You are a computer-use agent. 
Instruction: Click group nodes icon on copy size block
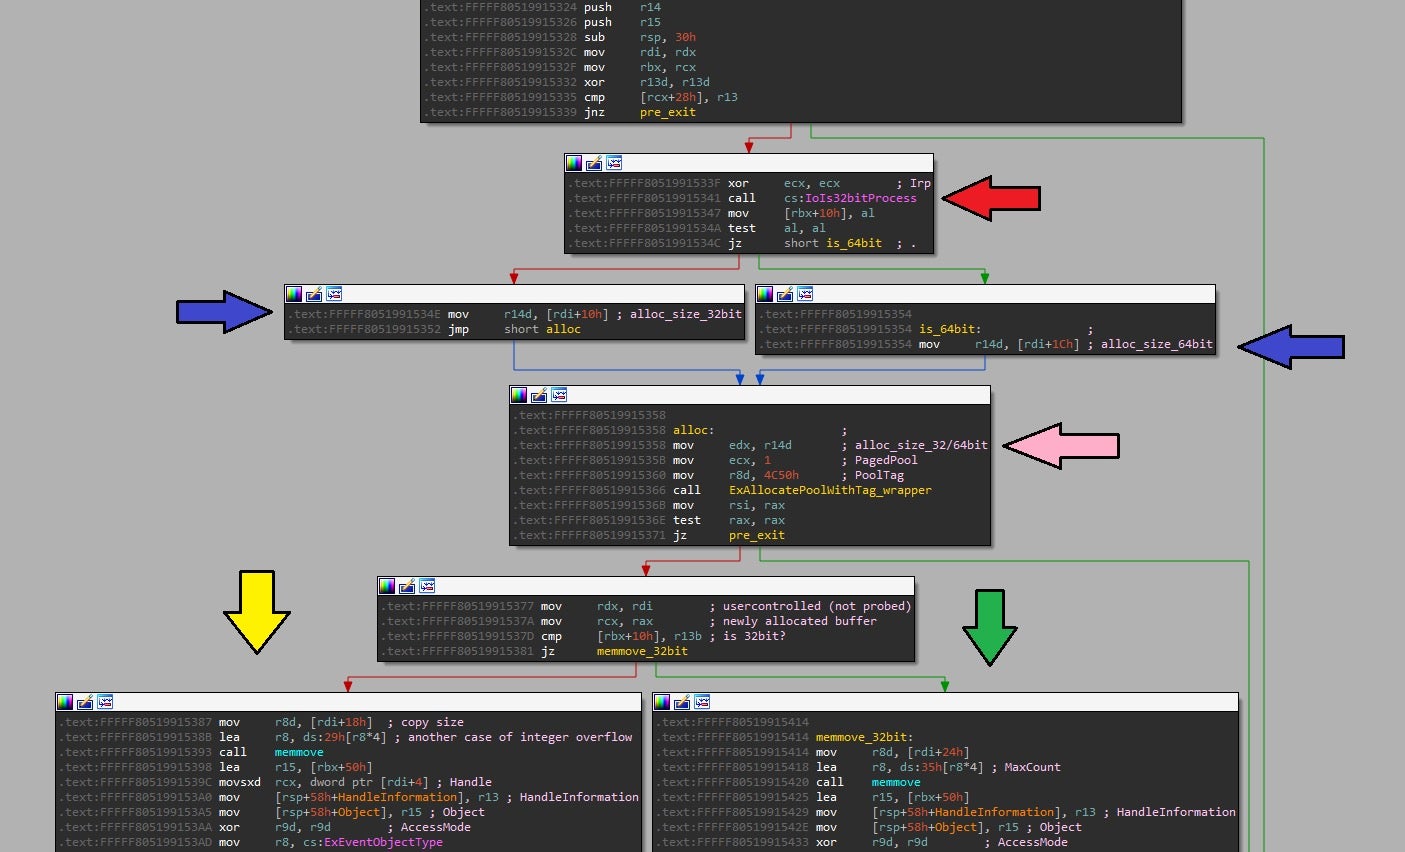(x=105, y=702)
